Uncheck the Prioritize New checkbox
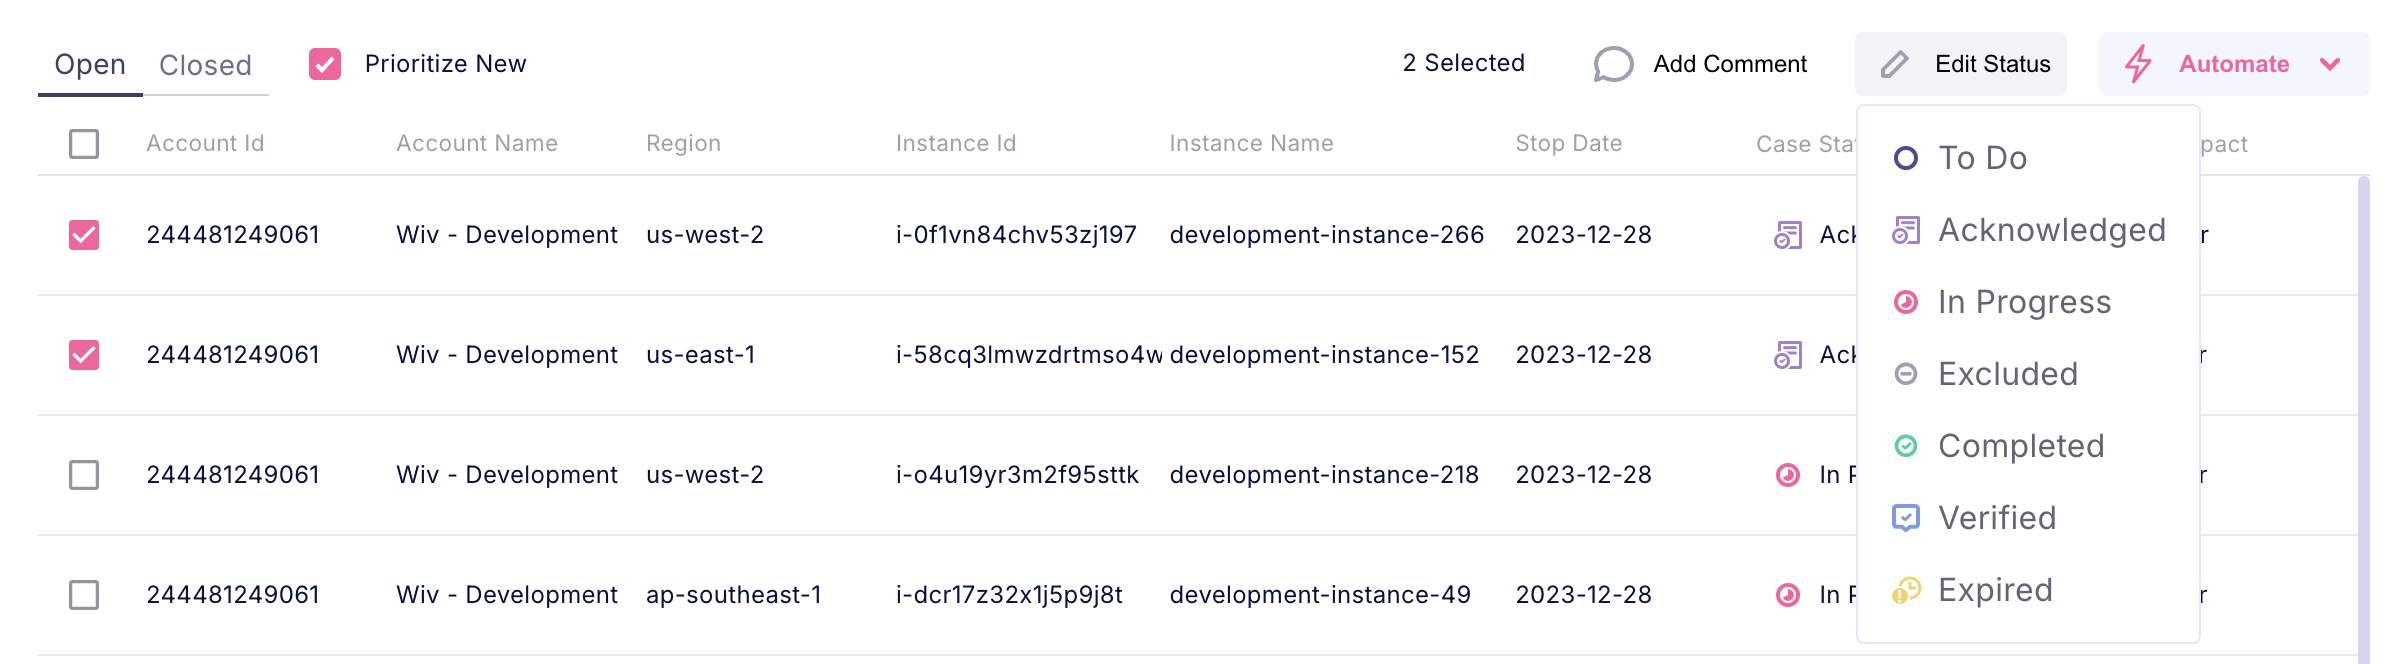Screen dimensions: 2398x664 [x=325, y=64]
